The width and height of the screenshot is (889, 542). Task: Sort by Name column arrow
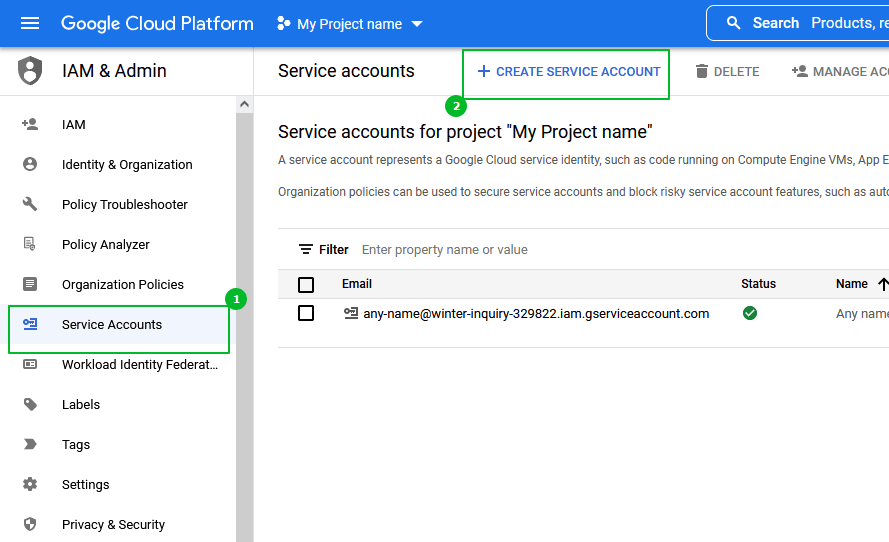tap(882, 284)
